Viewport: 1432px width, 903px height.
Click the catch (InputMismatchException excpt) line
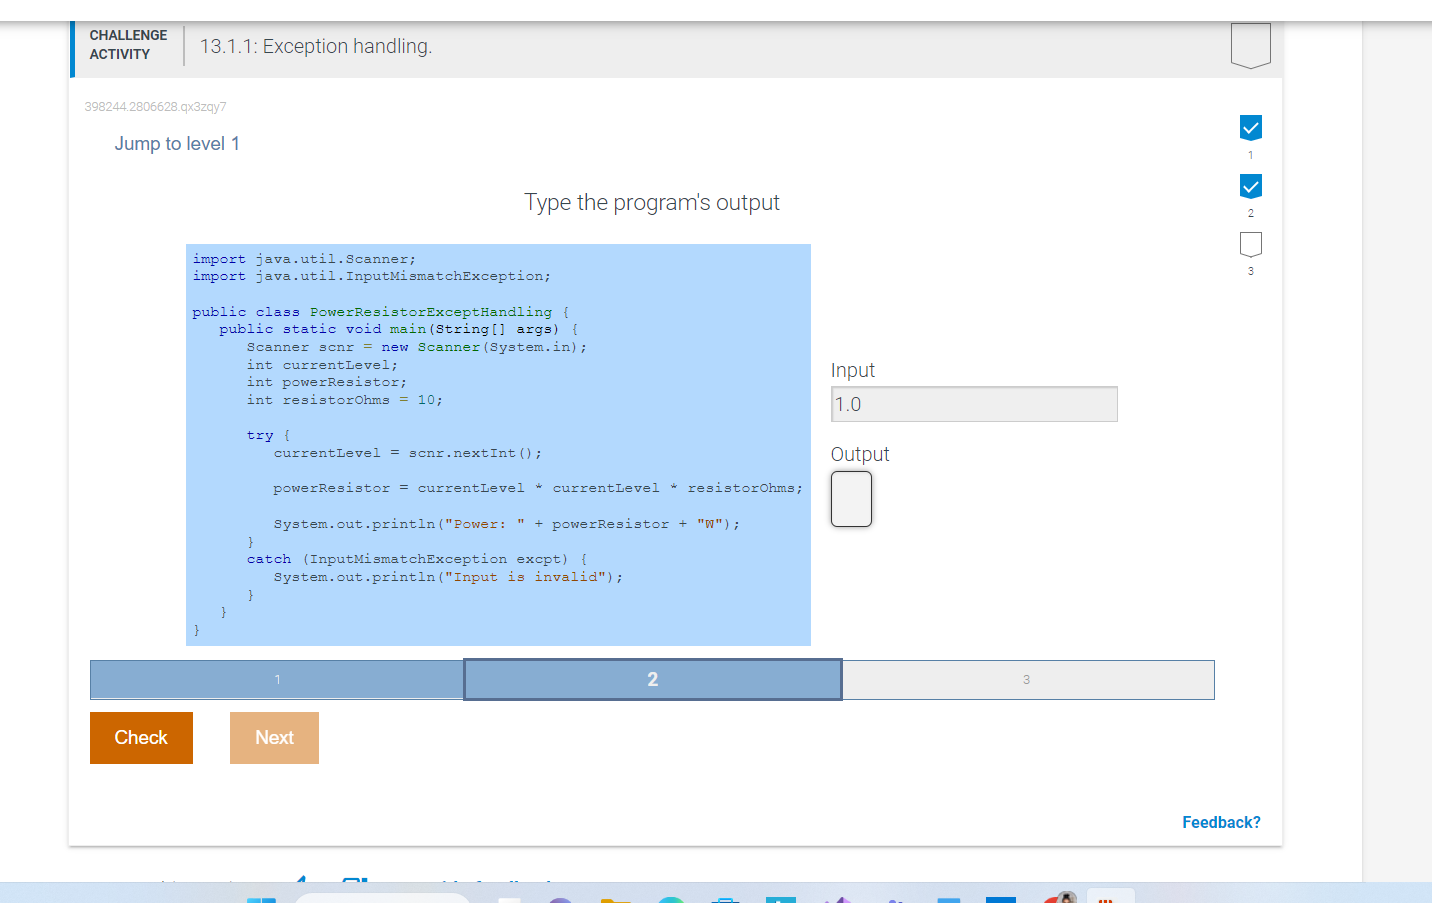tap(417, 559)
